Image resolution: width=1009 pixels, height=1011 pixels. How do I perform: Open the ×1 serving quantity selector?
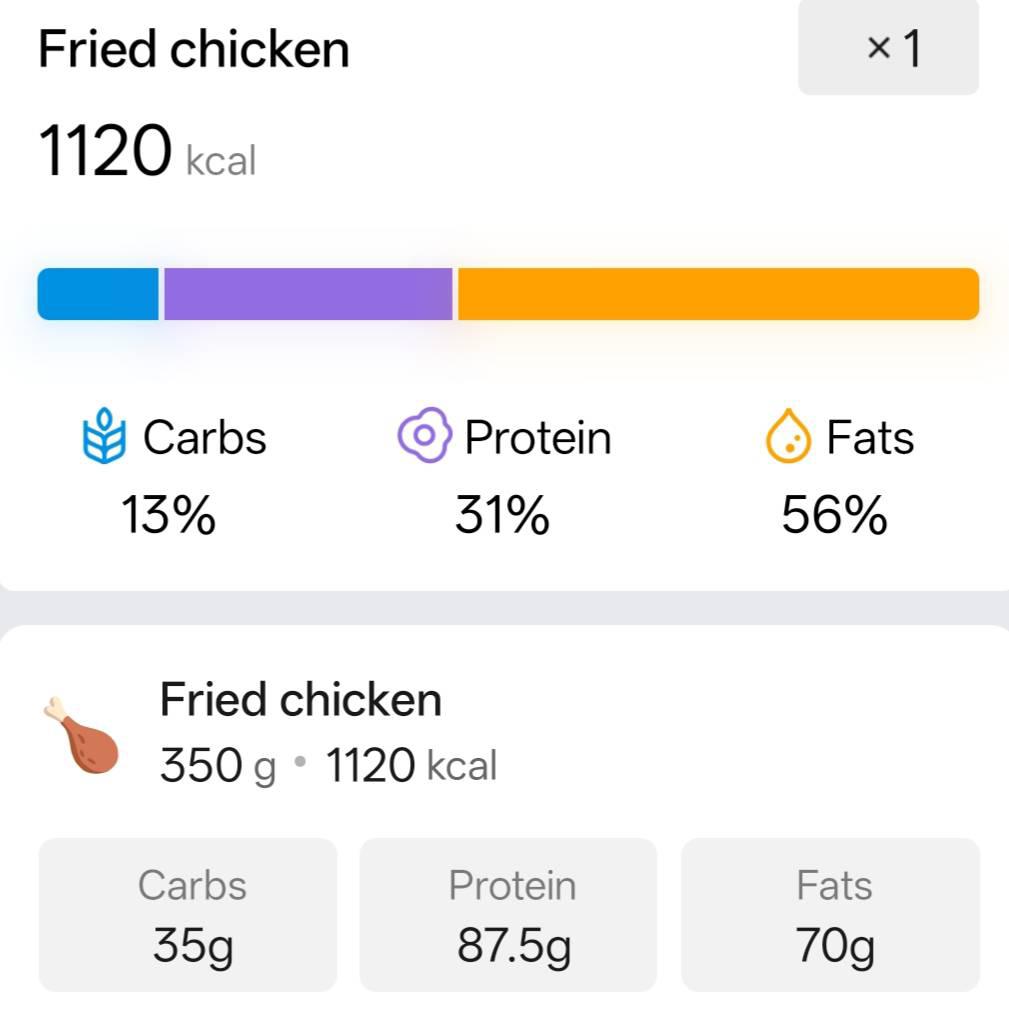point(888,47)
